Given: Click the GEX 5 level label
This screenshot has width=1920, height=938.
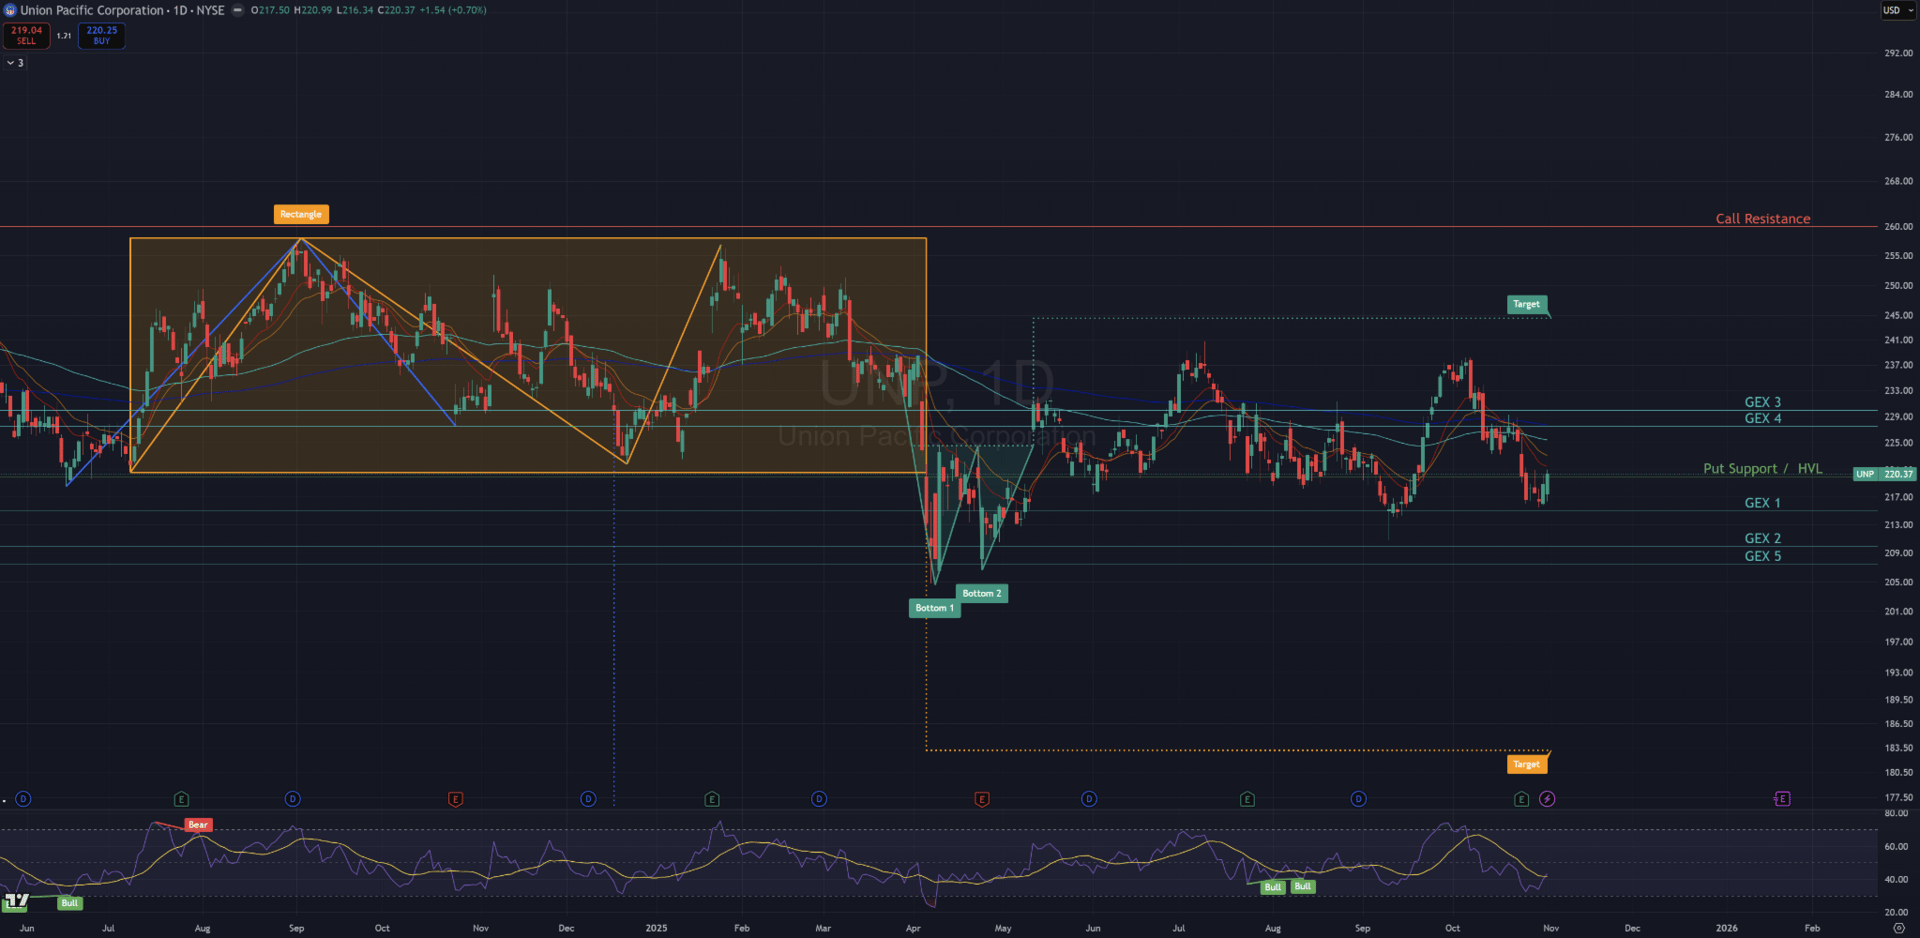Looking at the screenshot, I should [1763, 556].
